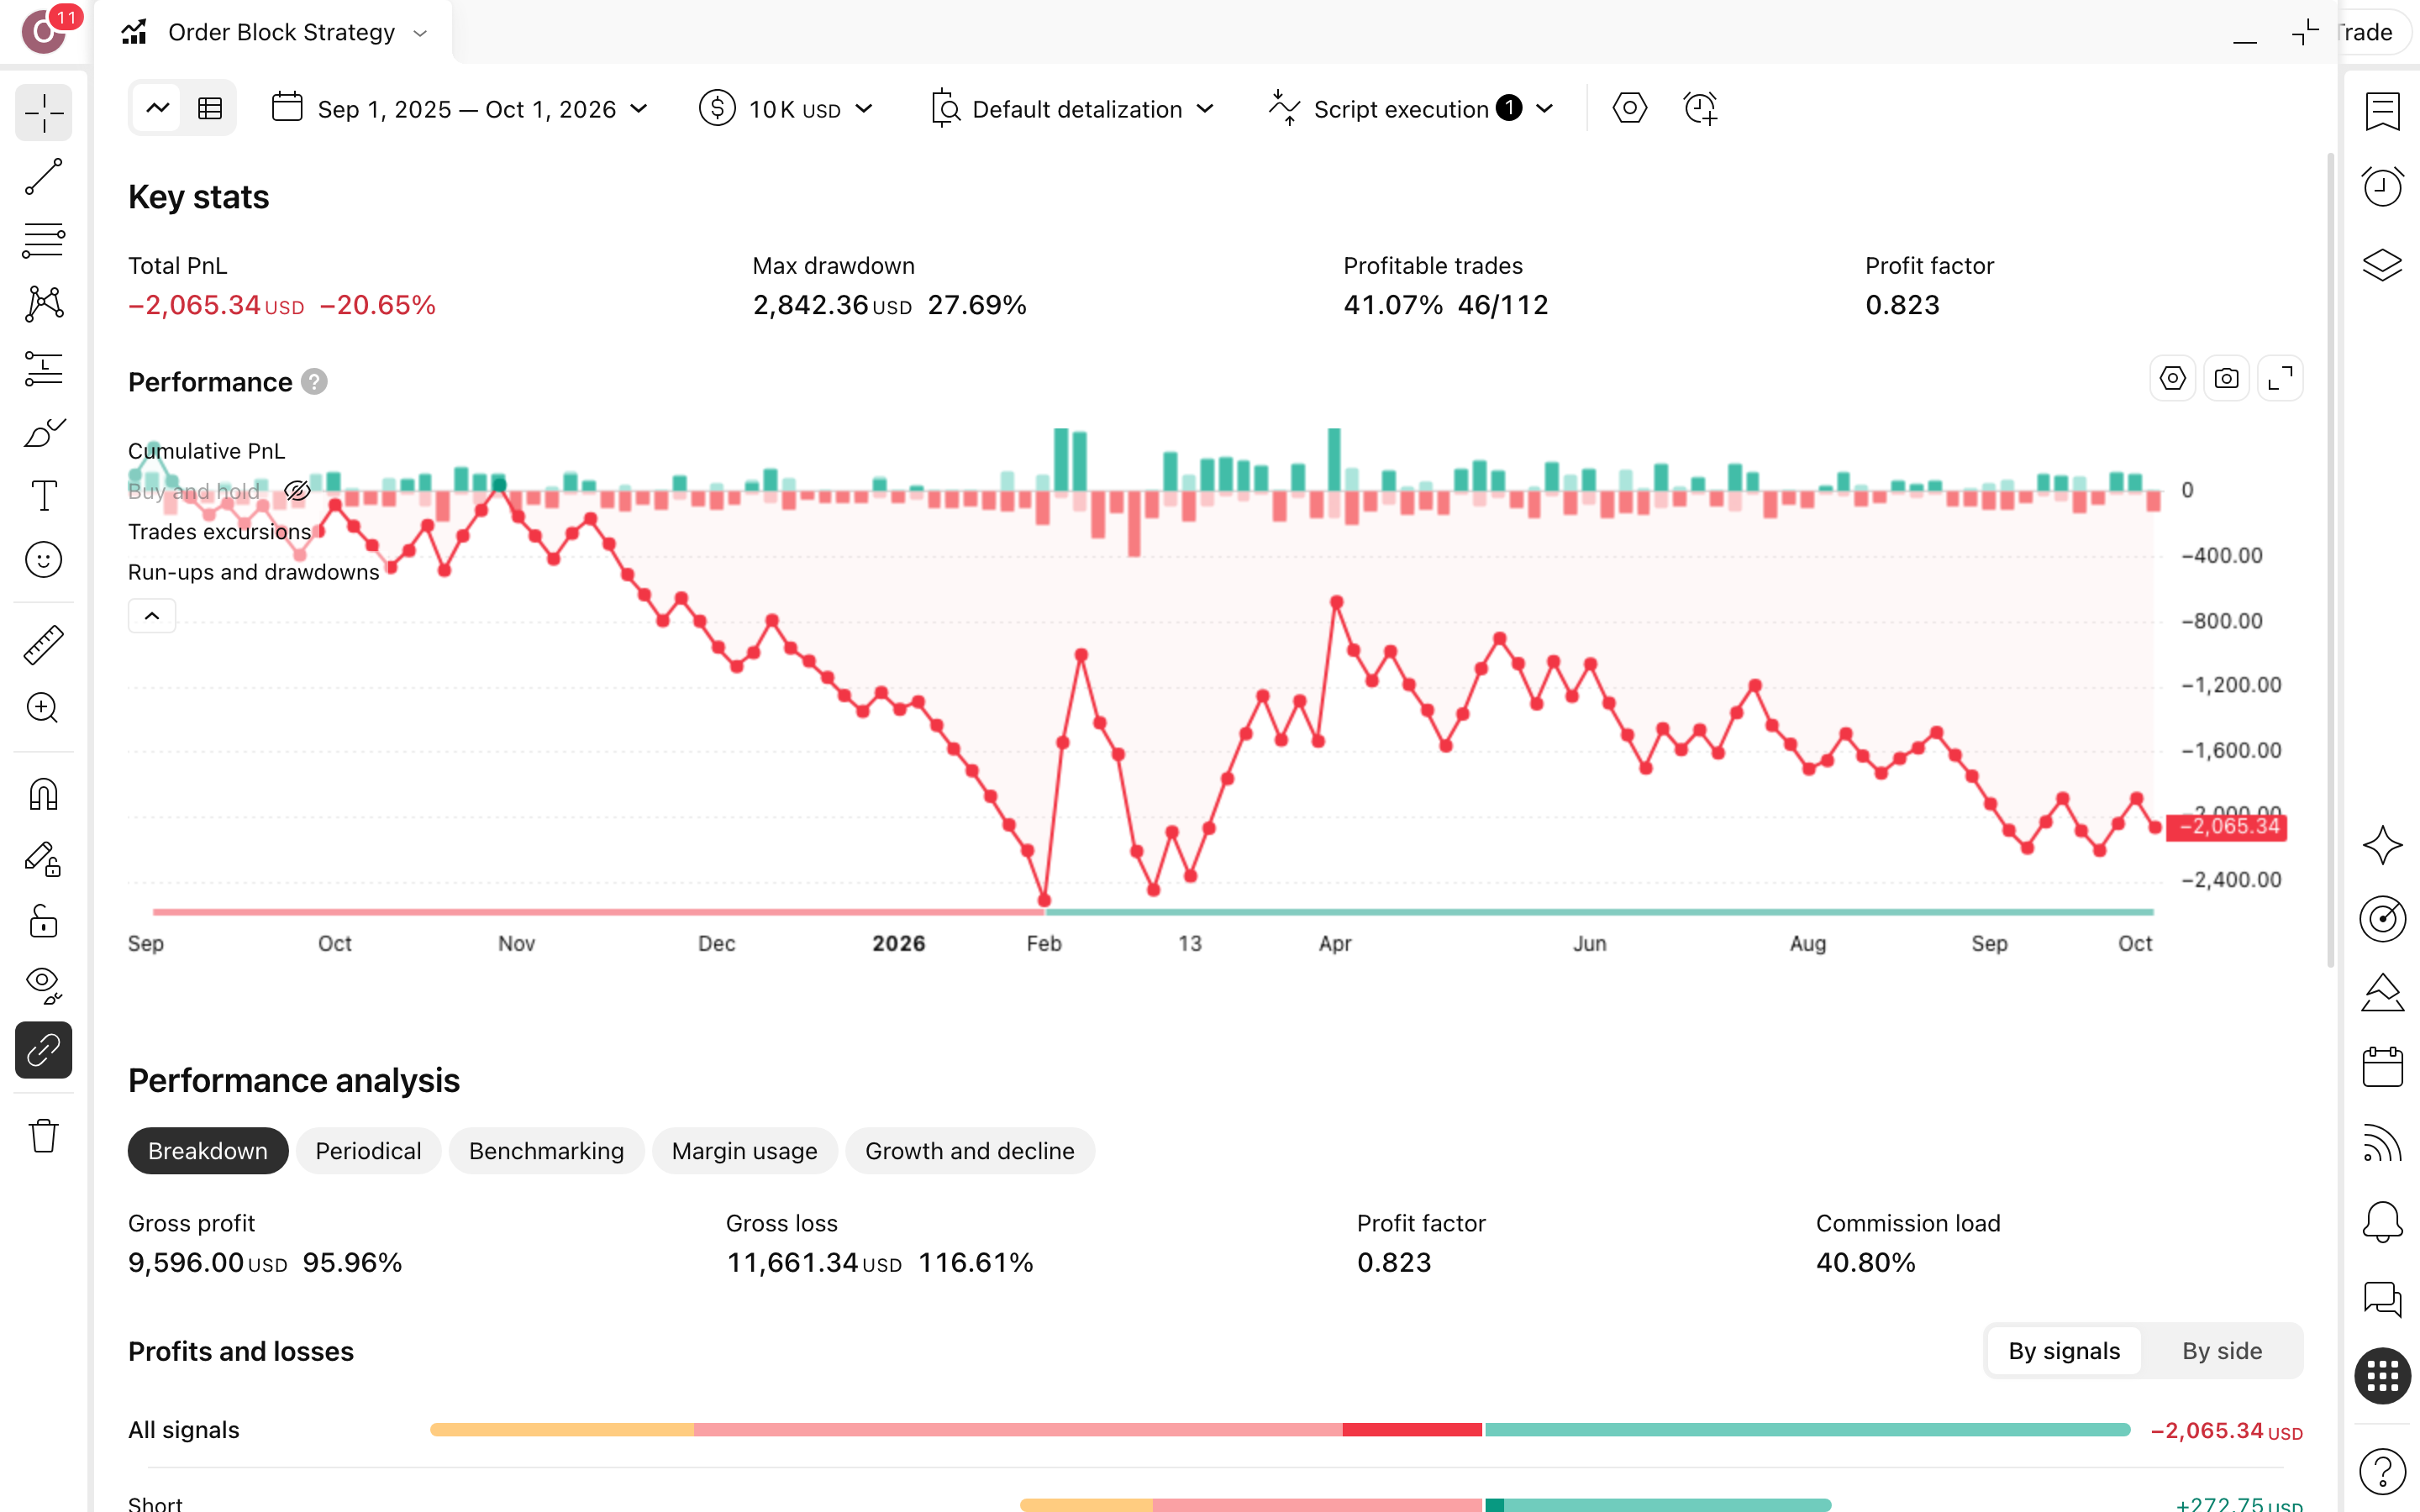Open the date range dropdown
The width and height of the screenshot is (2420, 1512).
coord(460,109)
